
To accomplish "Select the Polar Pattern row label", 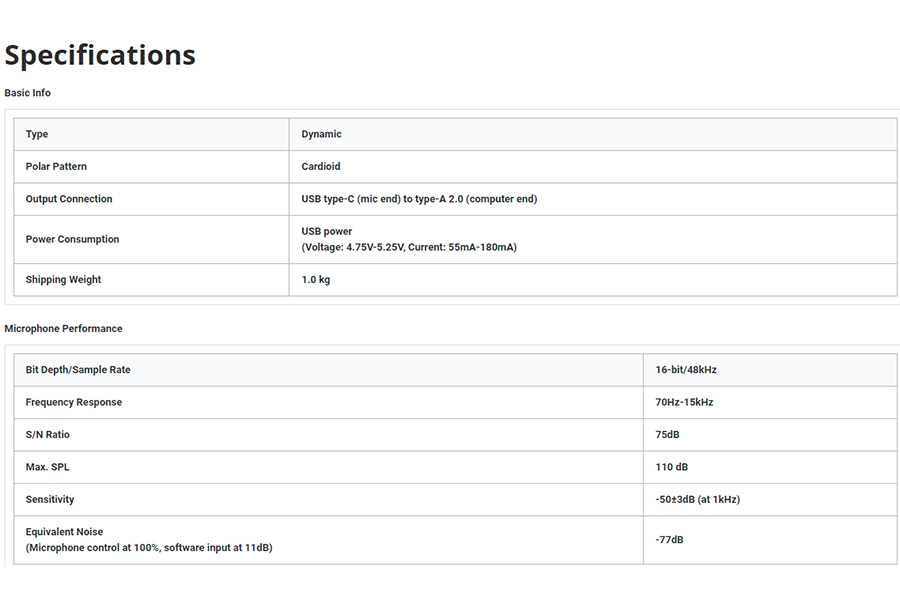I will coord(56,167).
